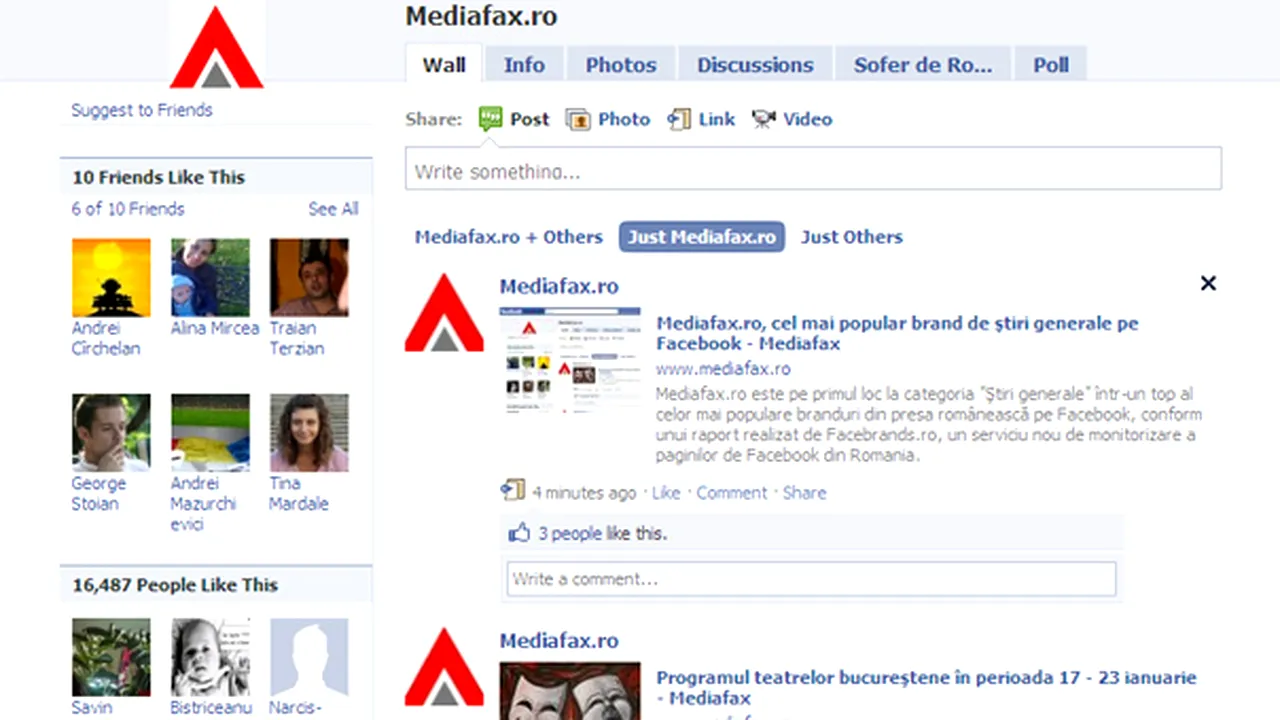Open Narcis default silhouette avatar

pyautogui.click(x=309, y=657)
